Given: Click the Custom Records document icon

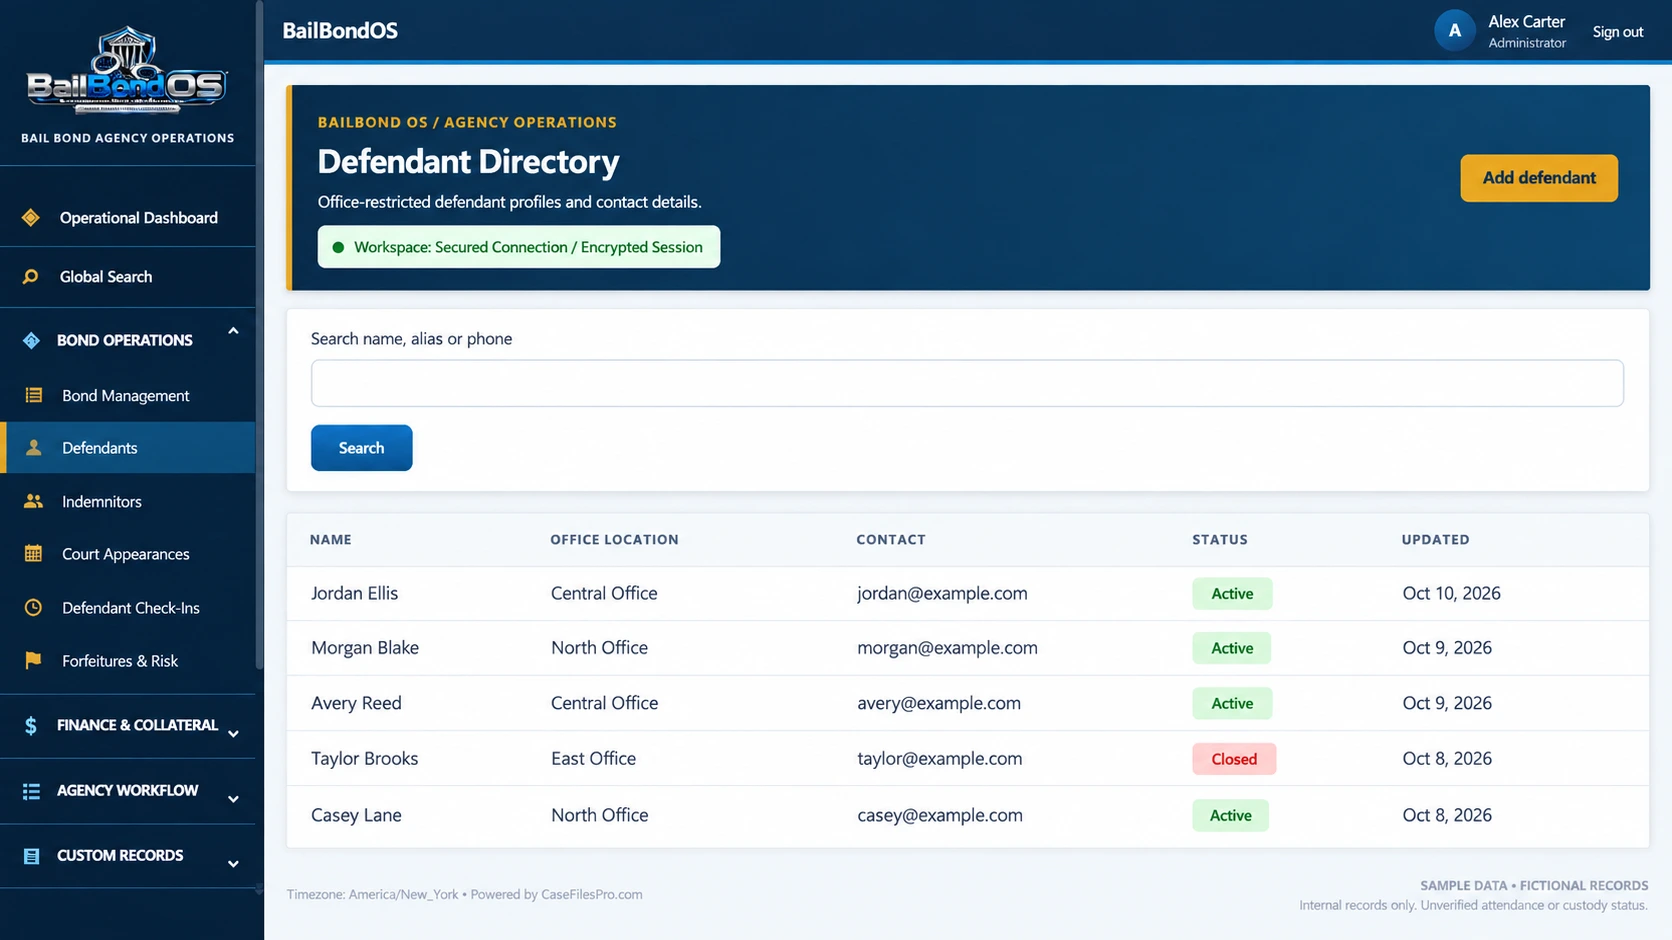Looking at the screenshot, I should pyautogui.click(x=31, y=856).
